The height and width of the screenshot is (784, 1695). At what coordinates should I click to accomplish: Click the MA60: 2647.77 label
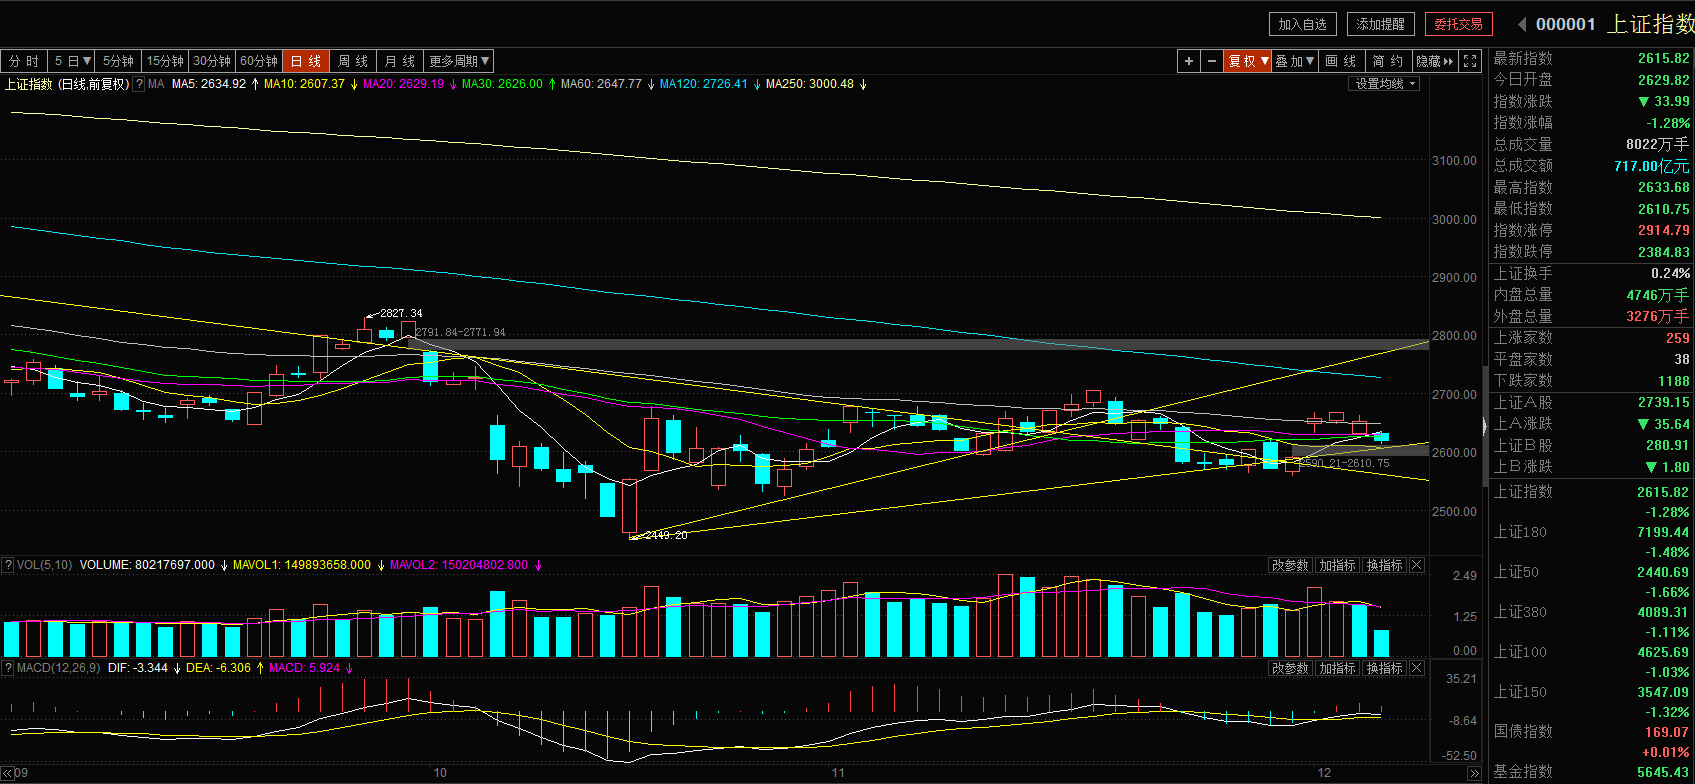[601, 84]
